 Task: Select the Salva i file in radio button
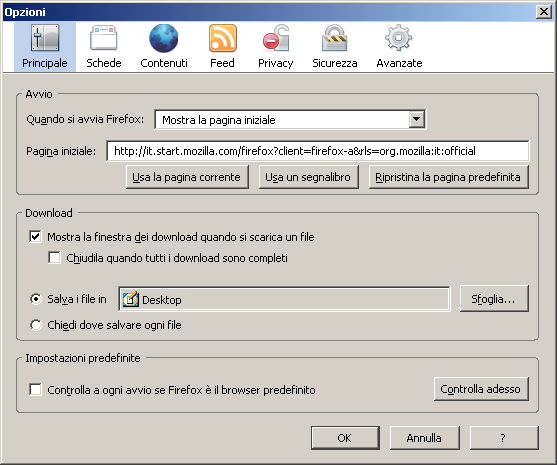point(36,299)
